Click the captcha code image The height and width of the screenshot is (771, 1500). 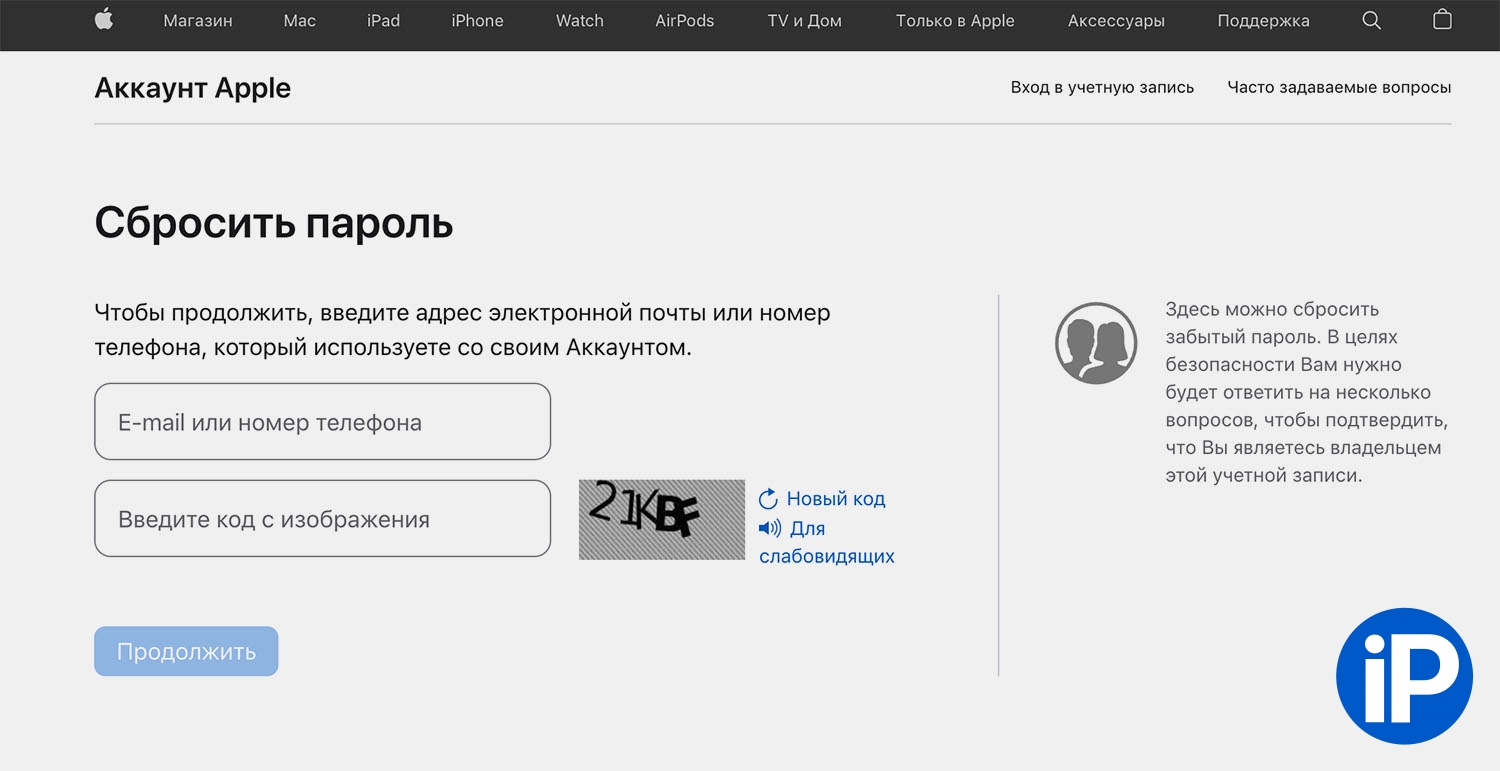click(661, 519)
